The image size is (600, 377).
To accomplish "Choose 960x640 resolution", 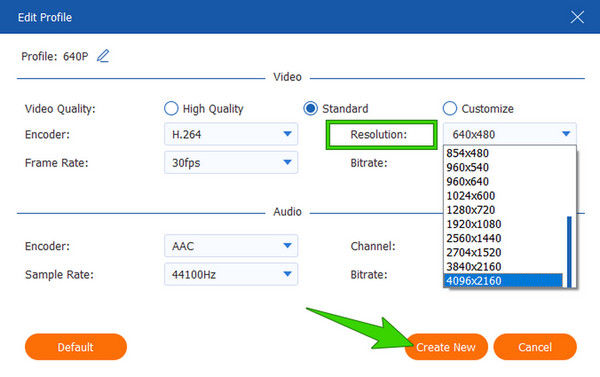I will click(503, 181).
